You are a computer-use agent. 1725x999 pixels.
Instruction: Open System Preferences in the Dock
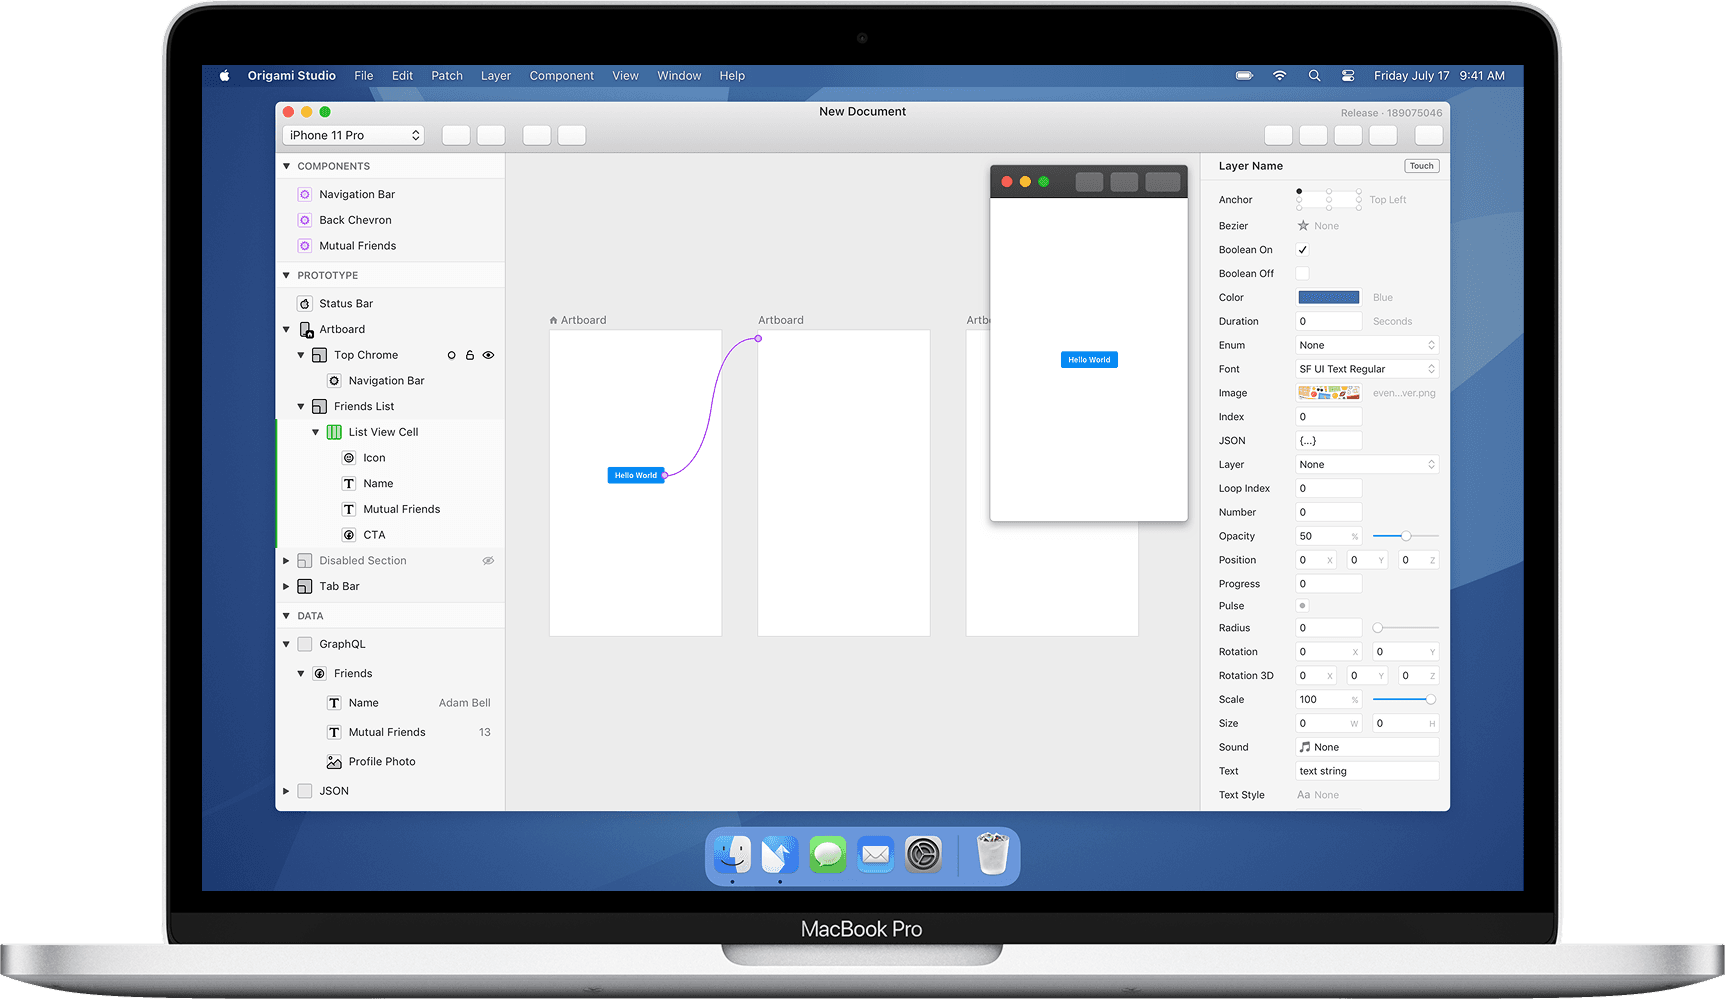pos(924,855)
